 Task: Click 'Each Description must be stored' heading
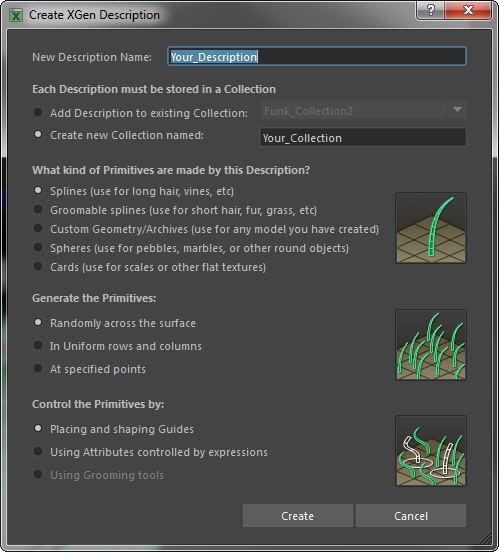click(x=154, y=89)
